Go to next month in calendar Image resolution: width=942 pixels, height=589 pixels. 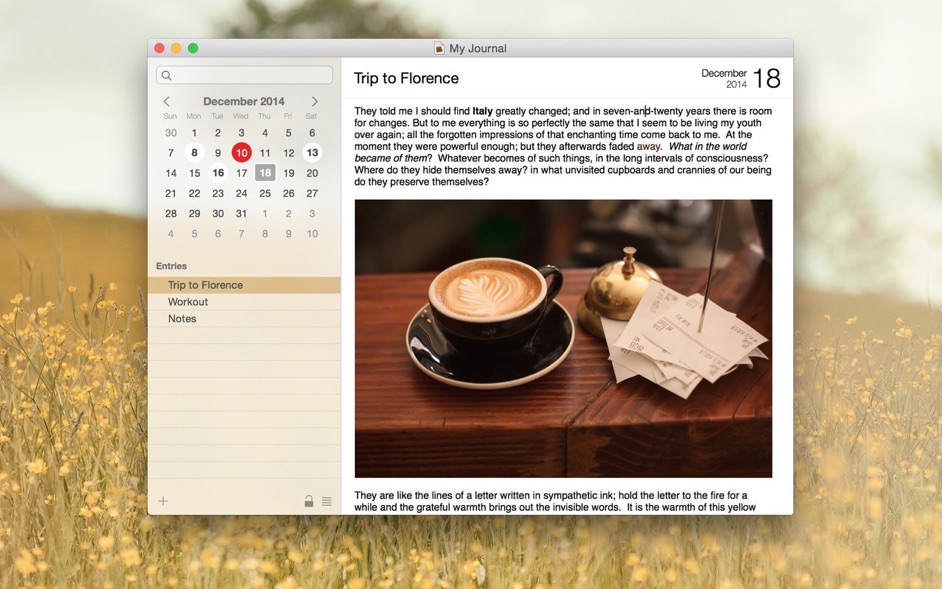click(x=315, y=102)
